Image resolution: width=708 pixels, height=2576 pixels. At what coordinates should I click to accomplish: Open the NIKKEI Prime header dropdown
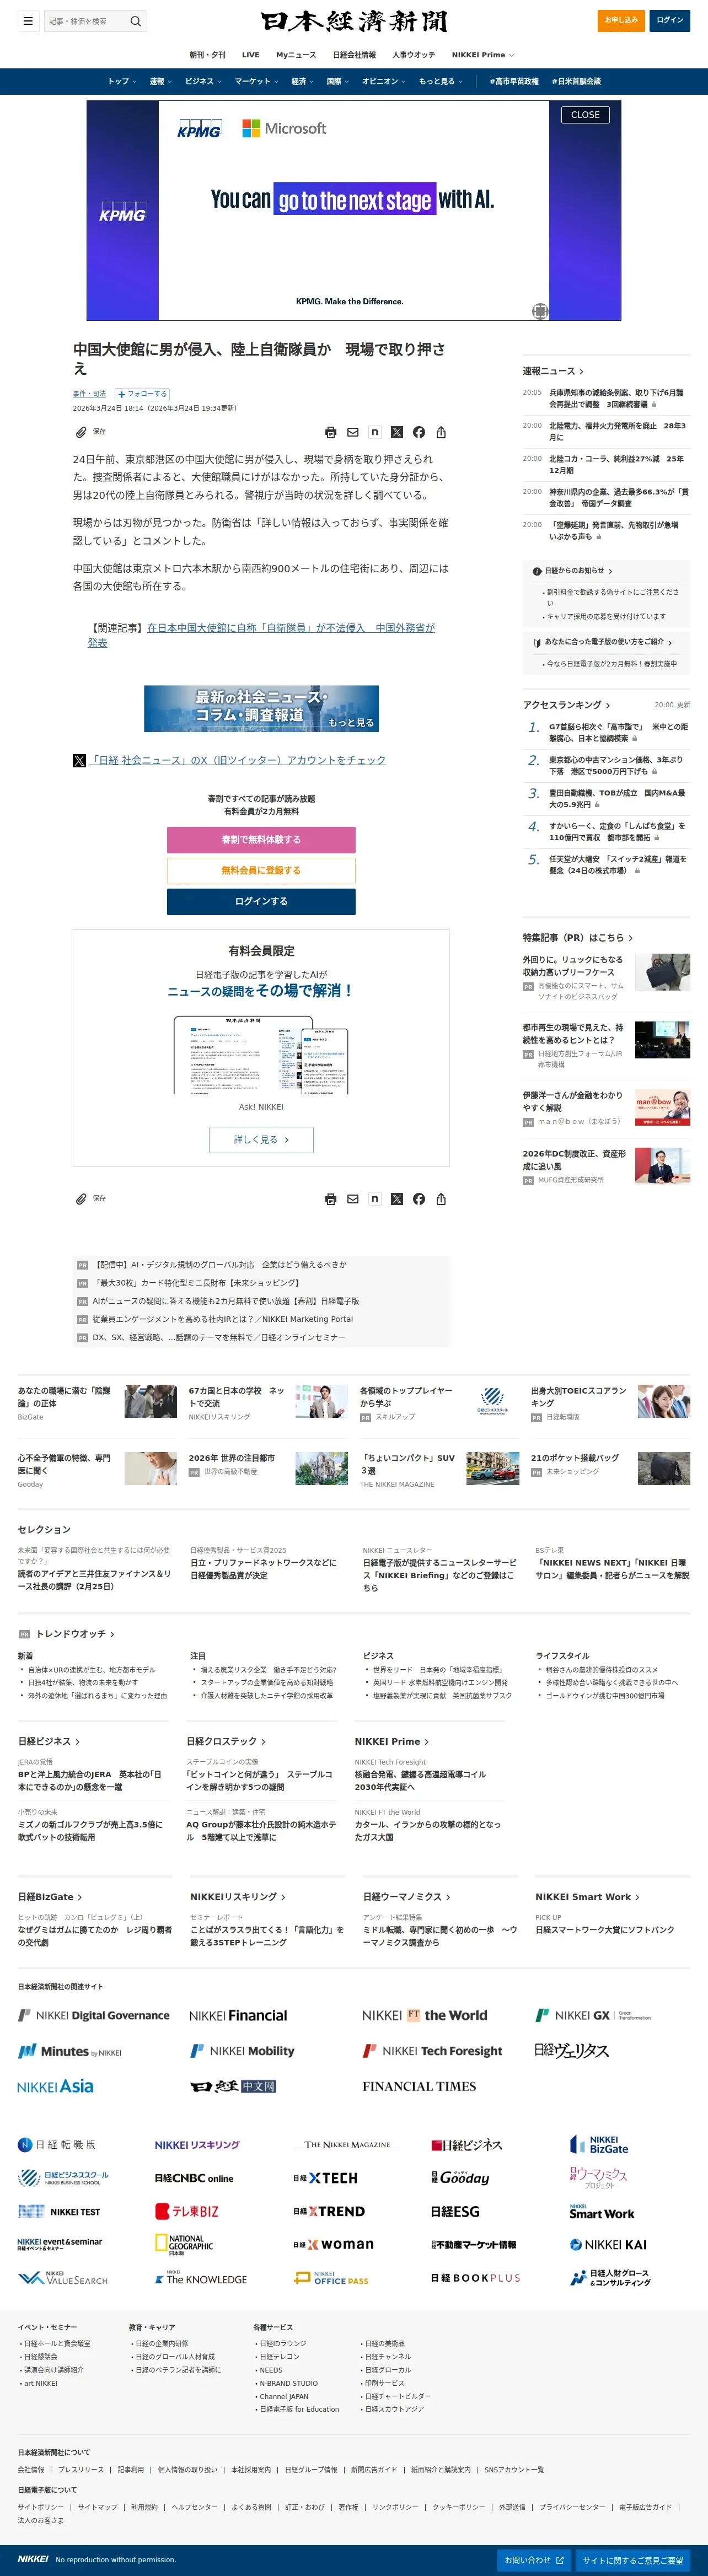tap(483, 55)
